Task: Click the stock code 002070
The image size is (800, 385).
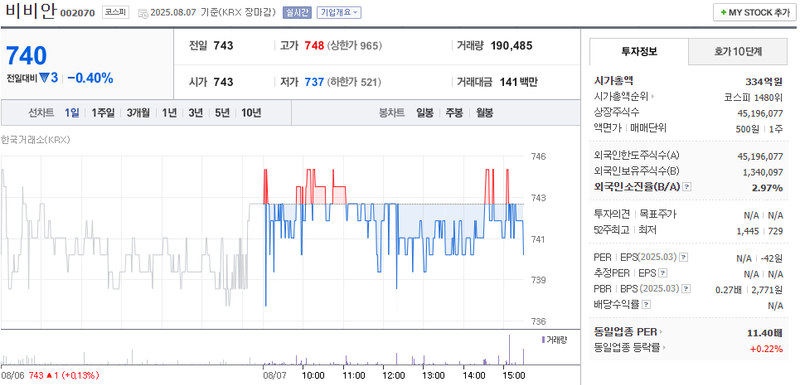Action: point(78,13)
